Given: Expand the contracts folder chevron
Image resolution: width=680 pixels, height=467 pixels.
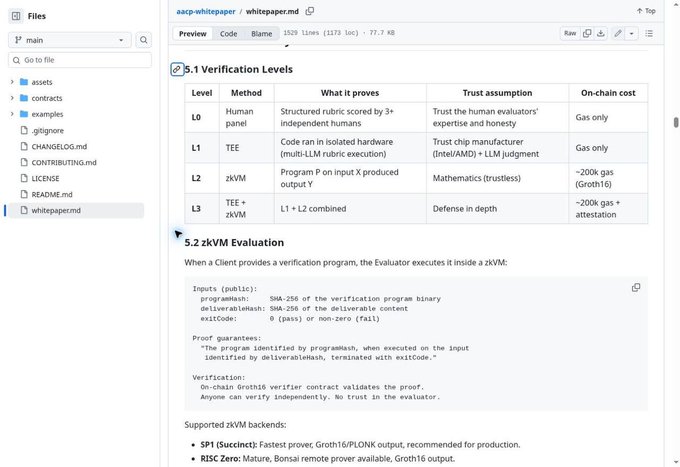Looking at the screenshot, I should pos(12,98).
